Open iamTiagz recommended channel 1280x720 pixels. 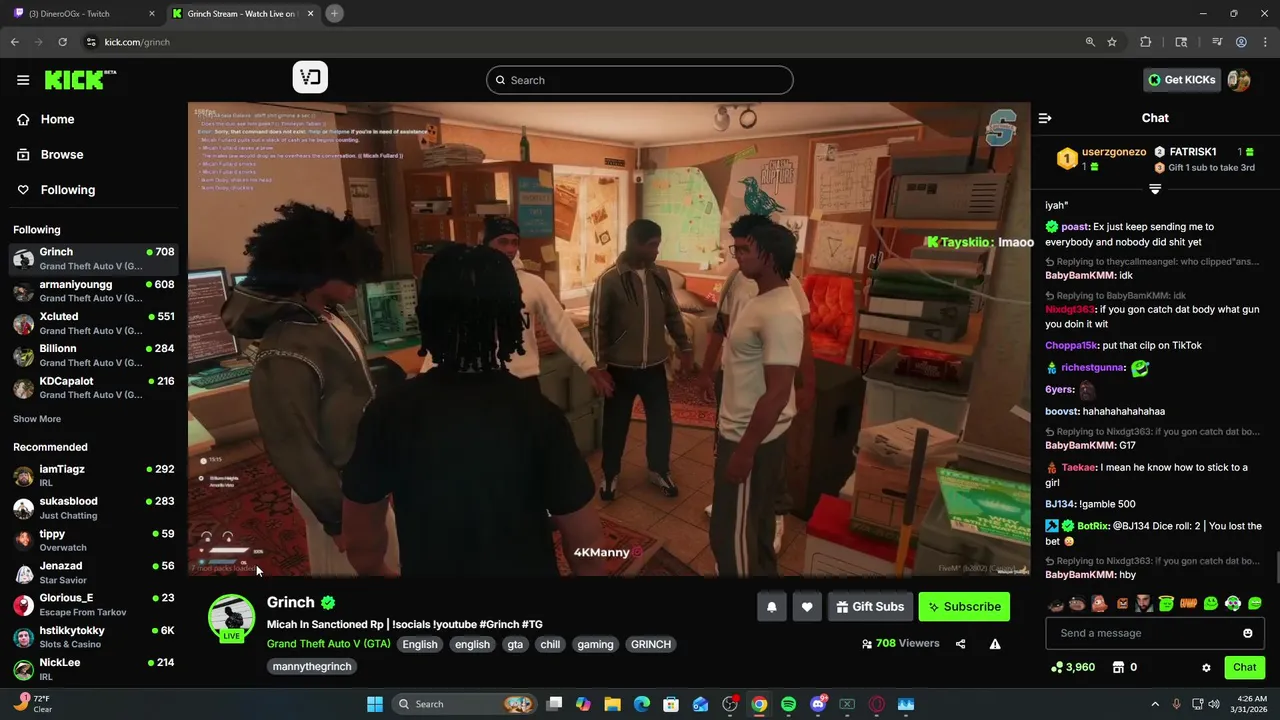(x=94, y=476)
